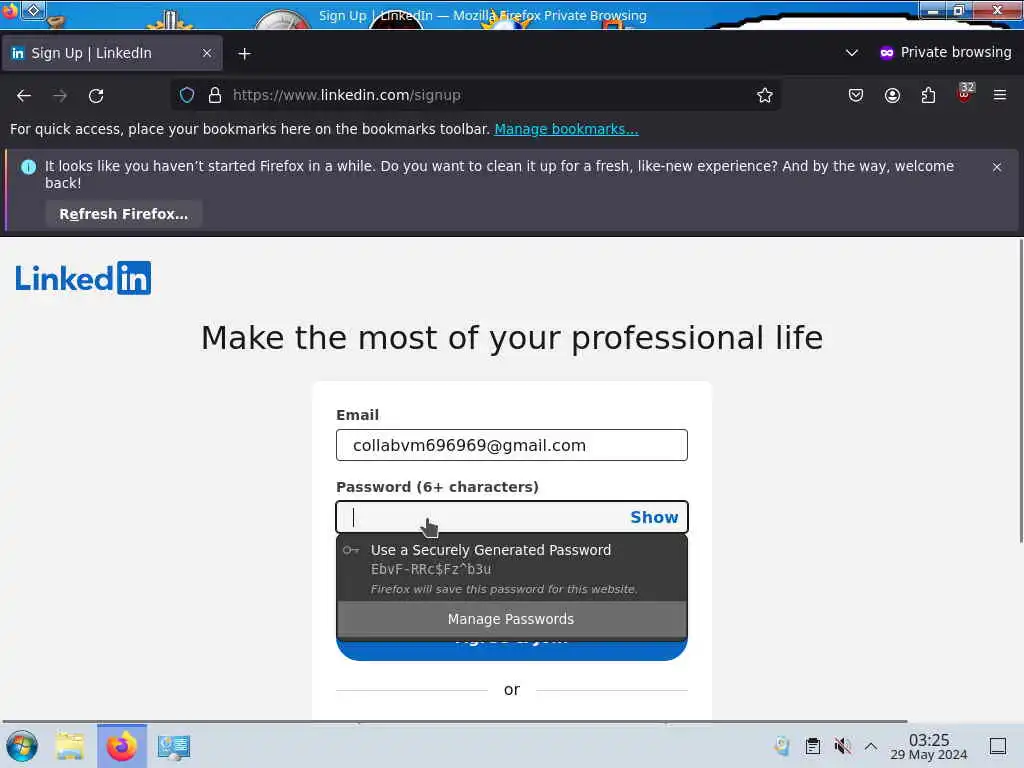The height and width of the screenshot is (768, 1024).
Task: Close the Sign Up | LinkedIn tab
Action: pos(207,53)
